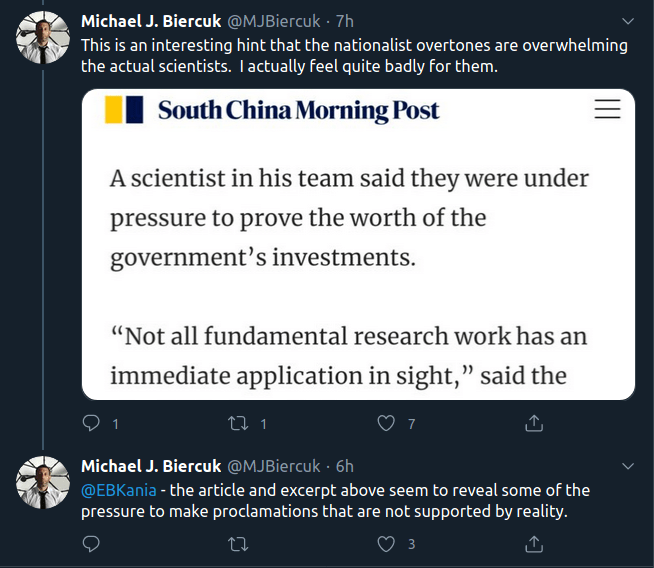Viewport: 654px width, 568px height.
Task: Expand the first tweet's more options chevron
Action: 627,21
